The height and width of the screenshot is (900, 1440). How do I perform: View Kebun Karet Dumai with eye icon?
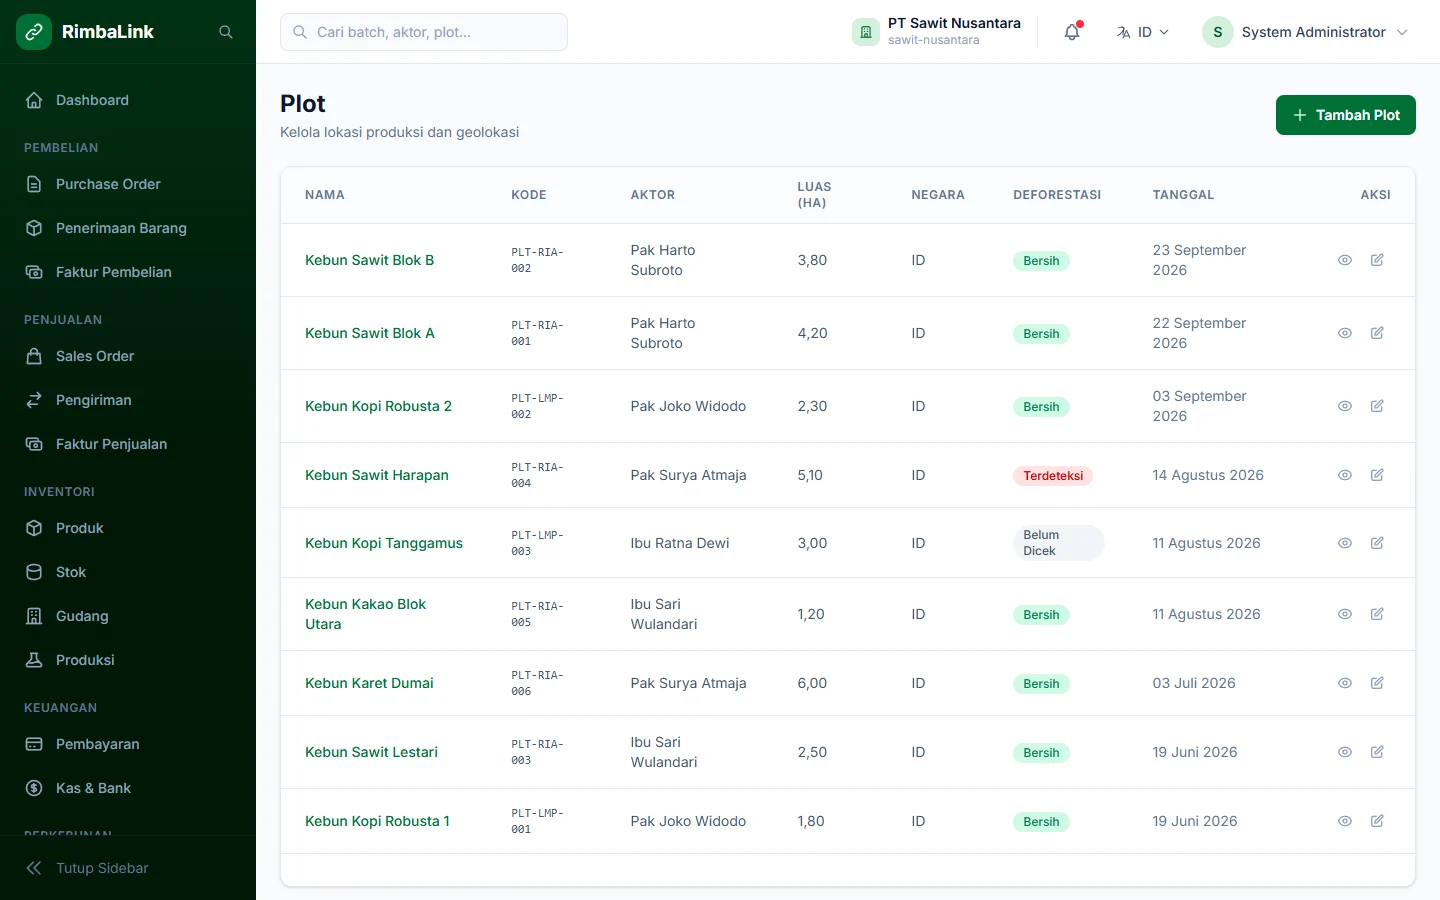point(1345,683)
